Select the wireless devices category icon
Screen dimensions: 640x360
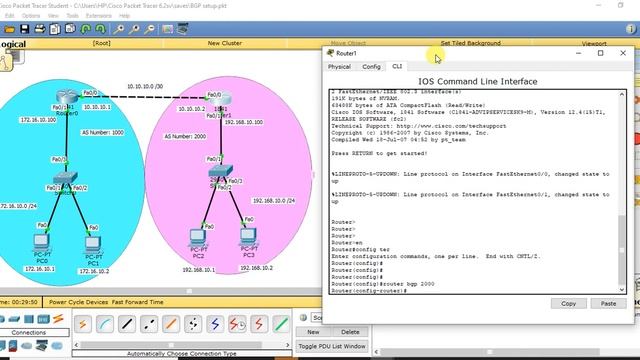[x=43, y=319]
